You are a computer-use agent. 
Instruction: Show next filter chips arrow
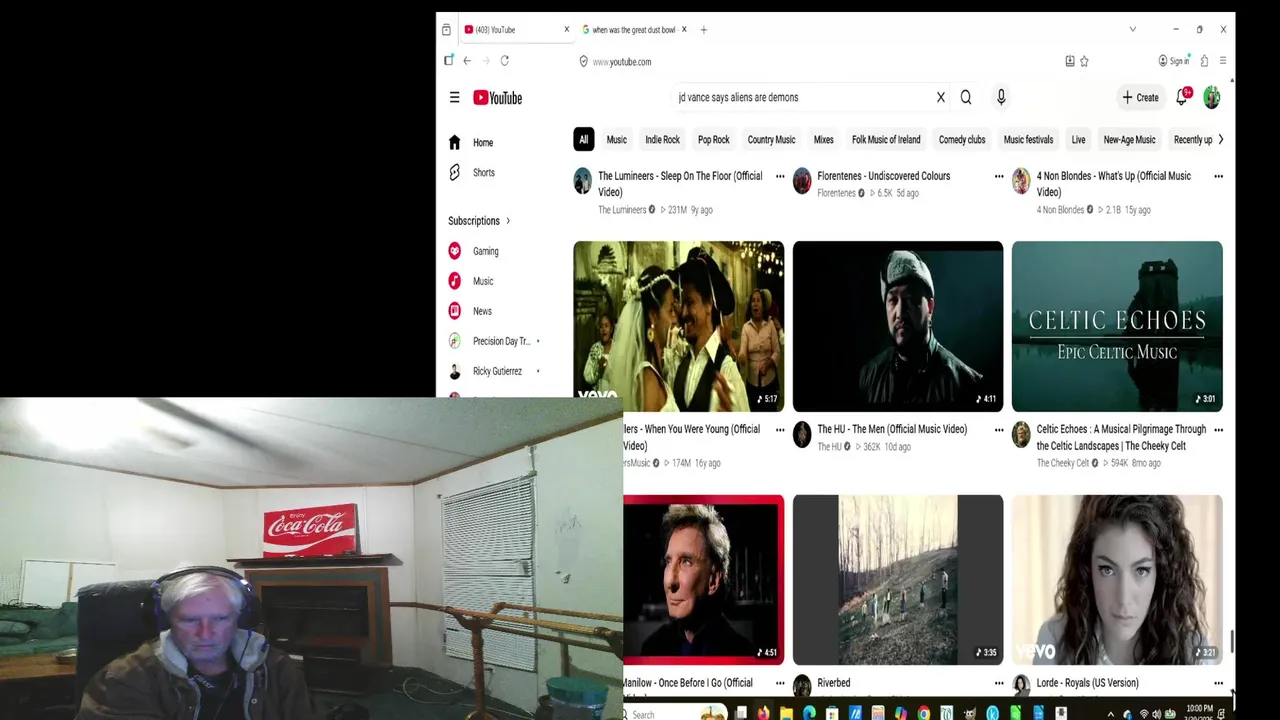tap(1220, 140)
